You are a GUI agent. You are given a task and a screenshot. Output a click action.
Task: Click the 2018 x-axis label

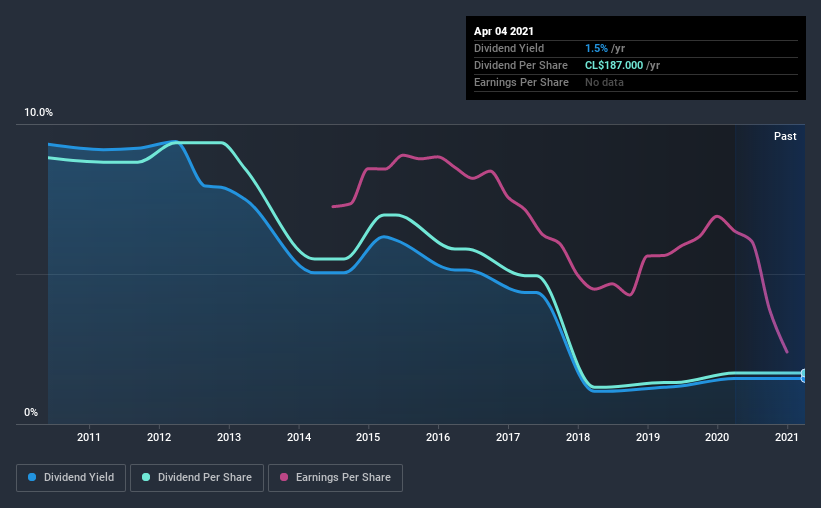point(578,437)
